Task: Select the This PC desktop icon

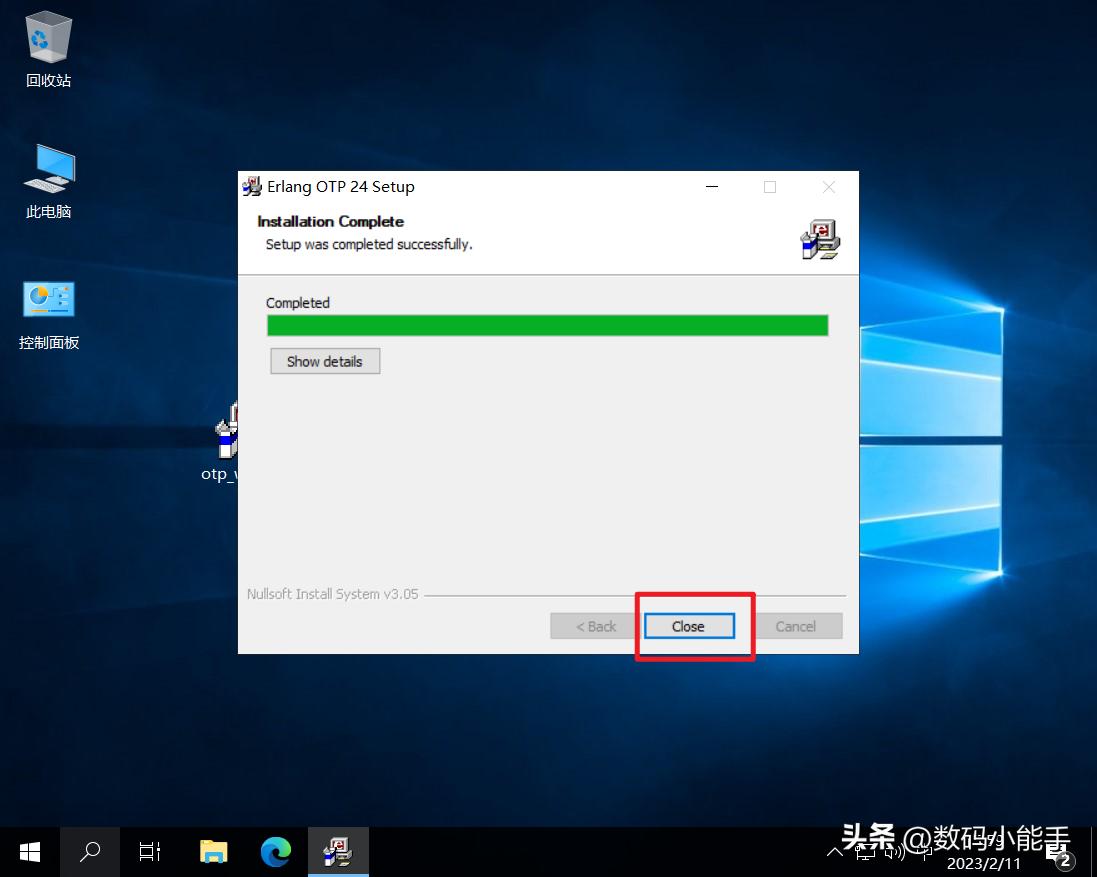Action: (48, 182)
